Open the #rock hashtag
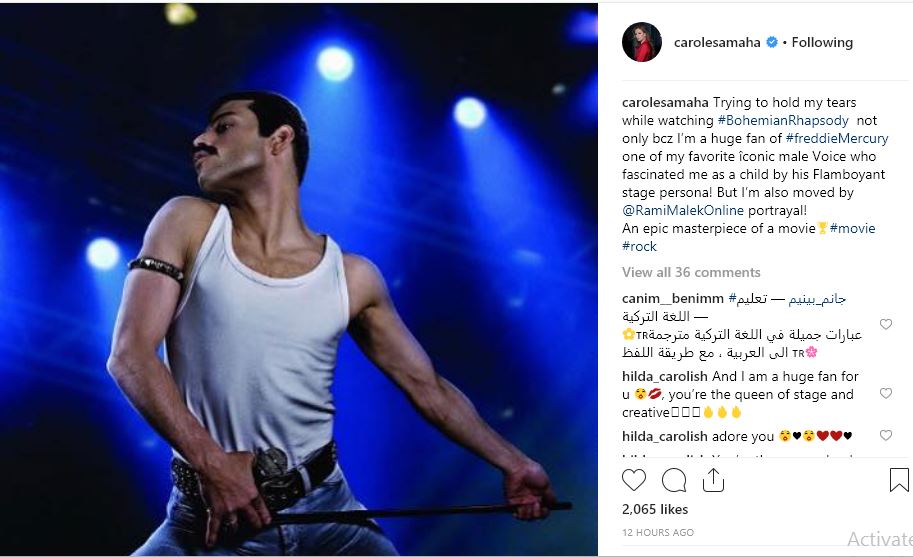913x557 pixels. tap(639, 246)
